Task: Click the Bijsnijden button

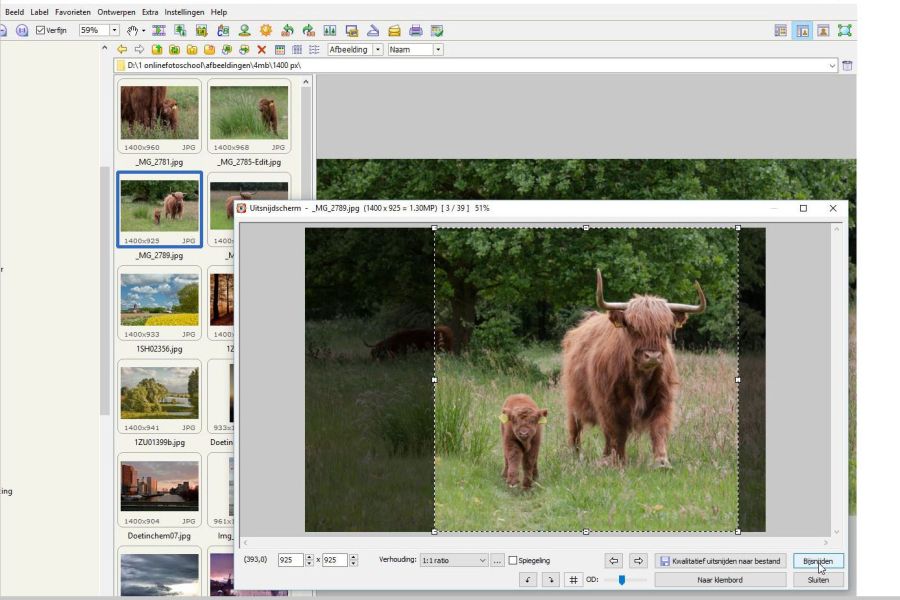Action: click(818, 561)
